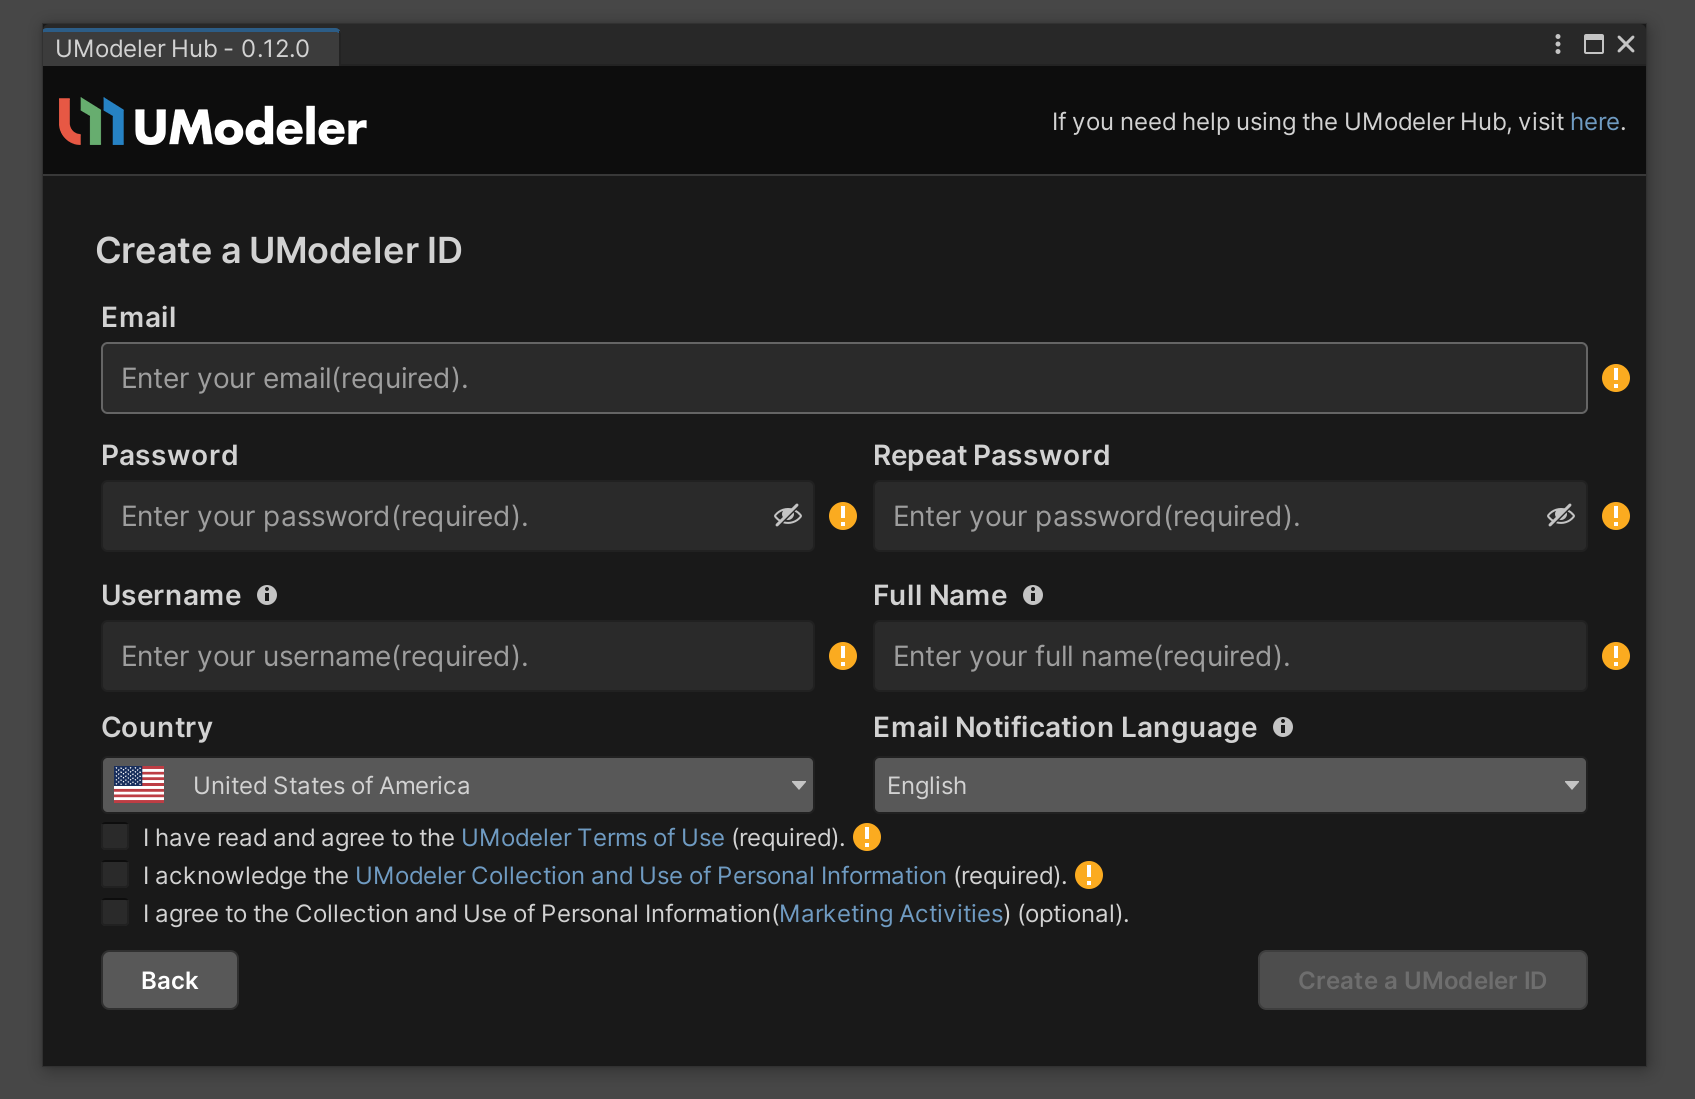The height and width of the screenshot is (1099, 1695).
Task: Open the UModeler Terms of Use link
Action: click(x=592, y=837)
